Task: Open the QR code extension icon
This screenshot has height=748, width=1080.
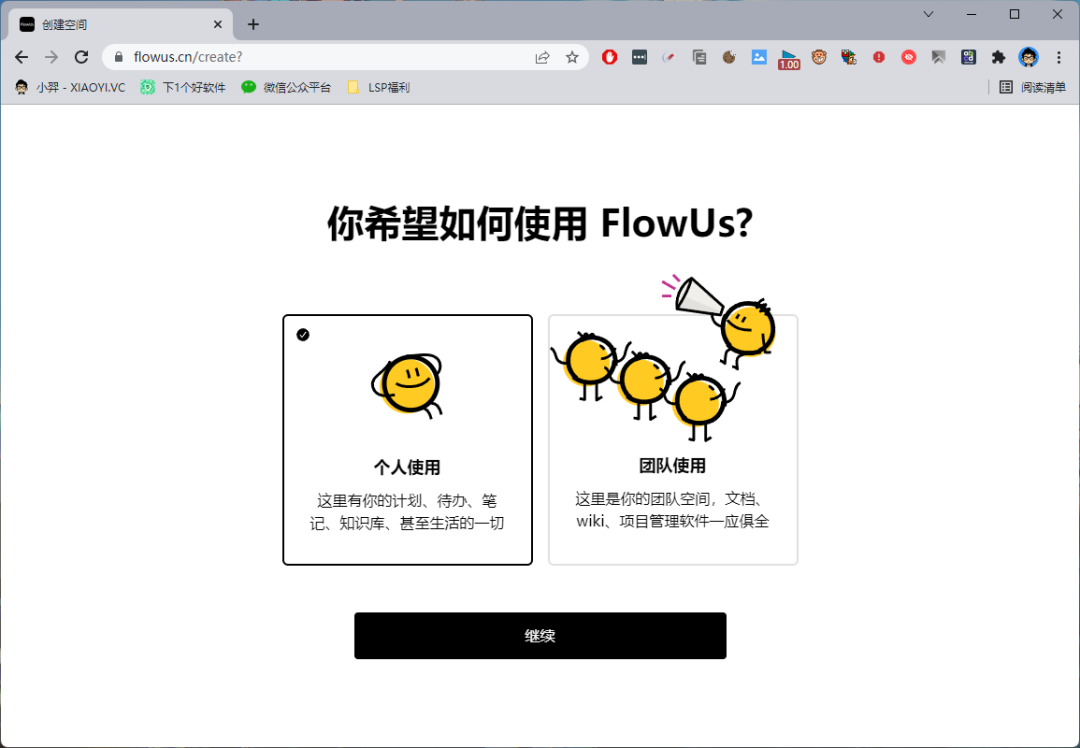Action: coord(969,57)
